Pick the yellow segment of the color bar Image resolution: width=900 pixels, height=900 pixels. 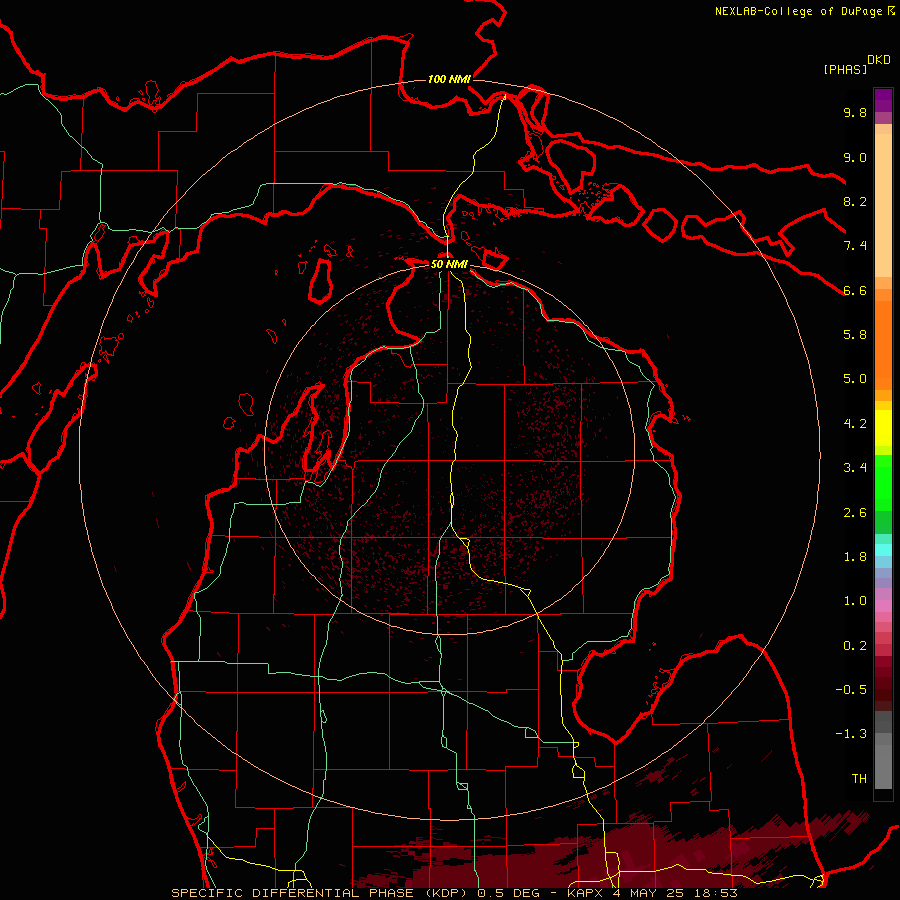[x=883, y=428]
